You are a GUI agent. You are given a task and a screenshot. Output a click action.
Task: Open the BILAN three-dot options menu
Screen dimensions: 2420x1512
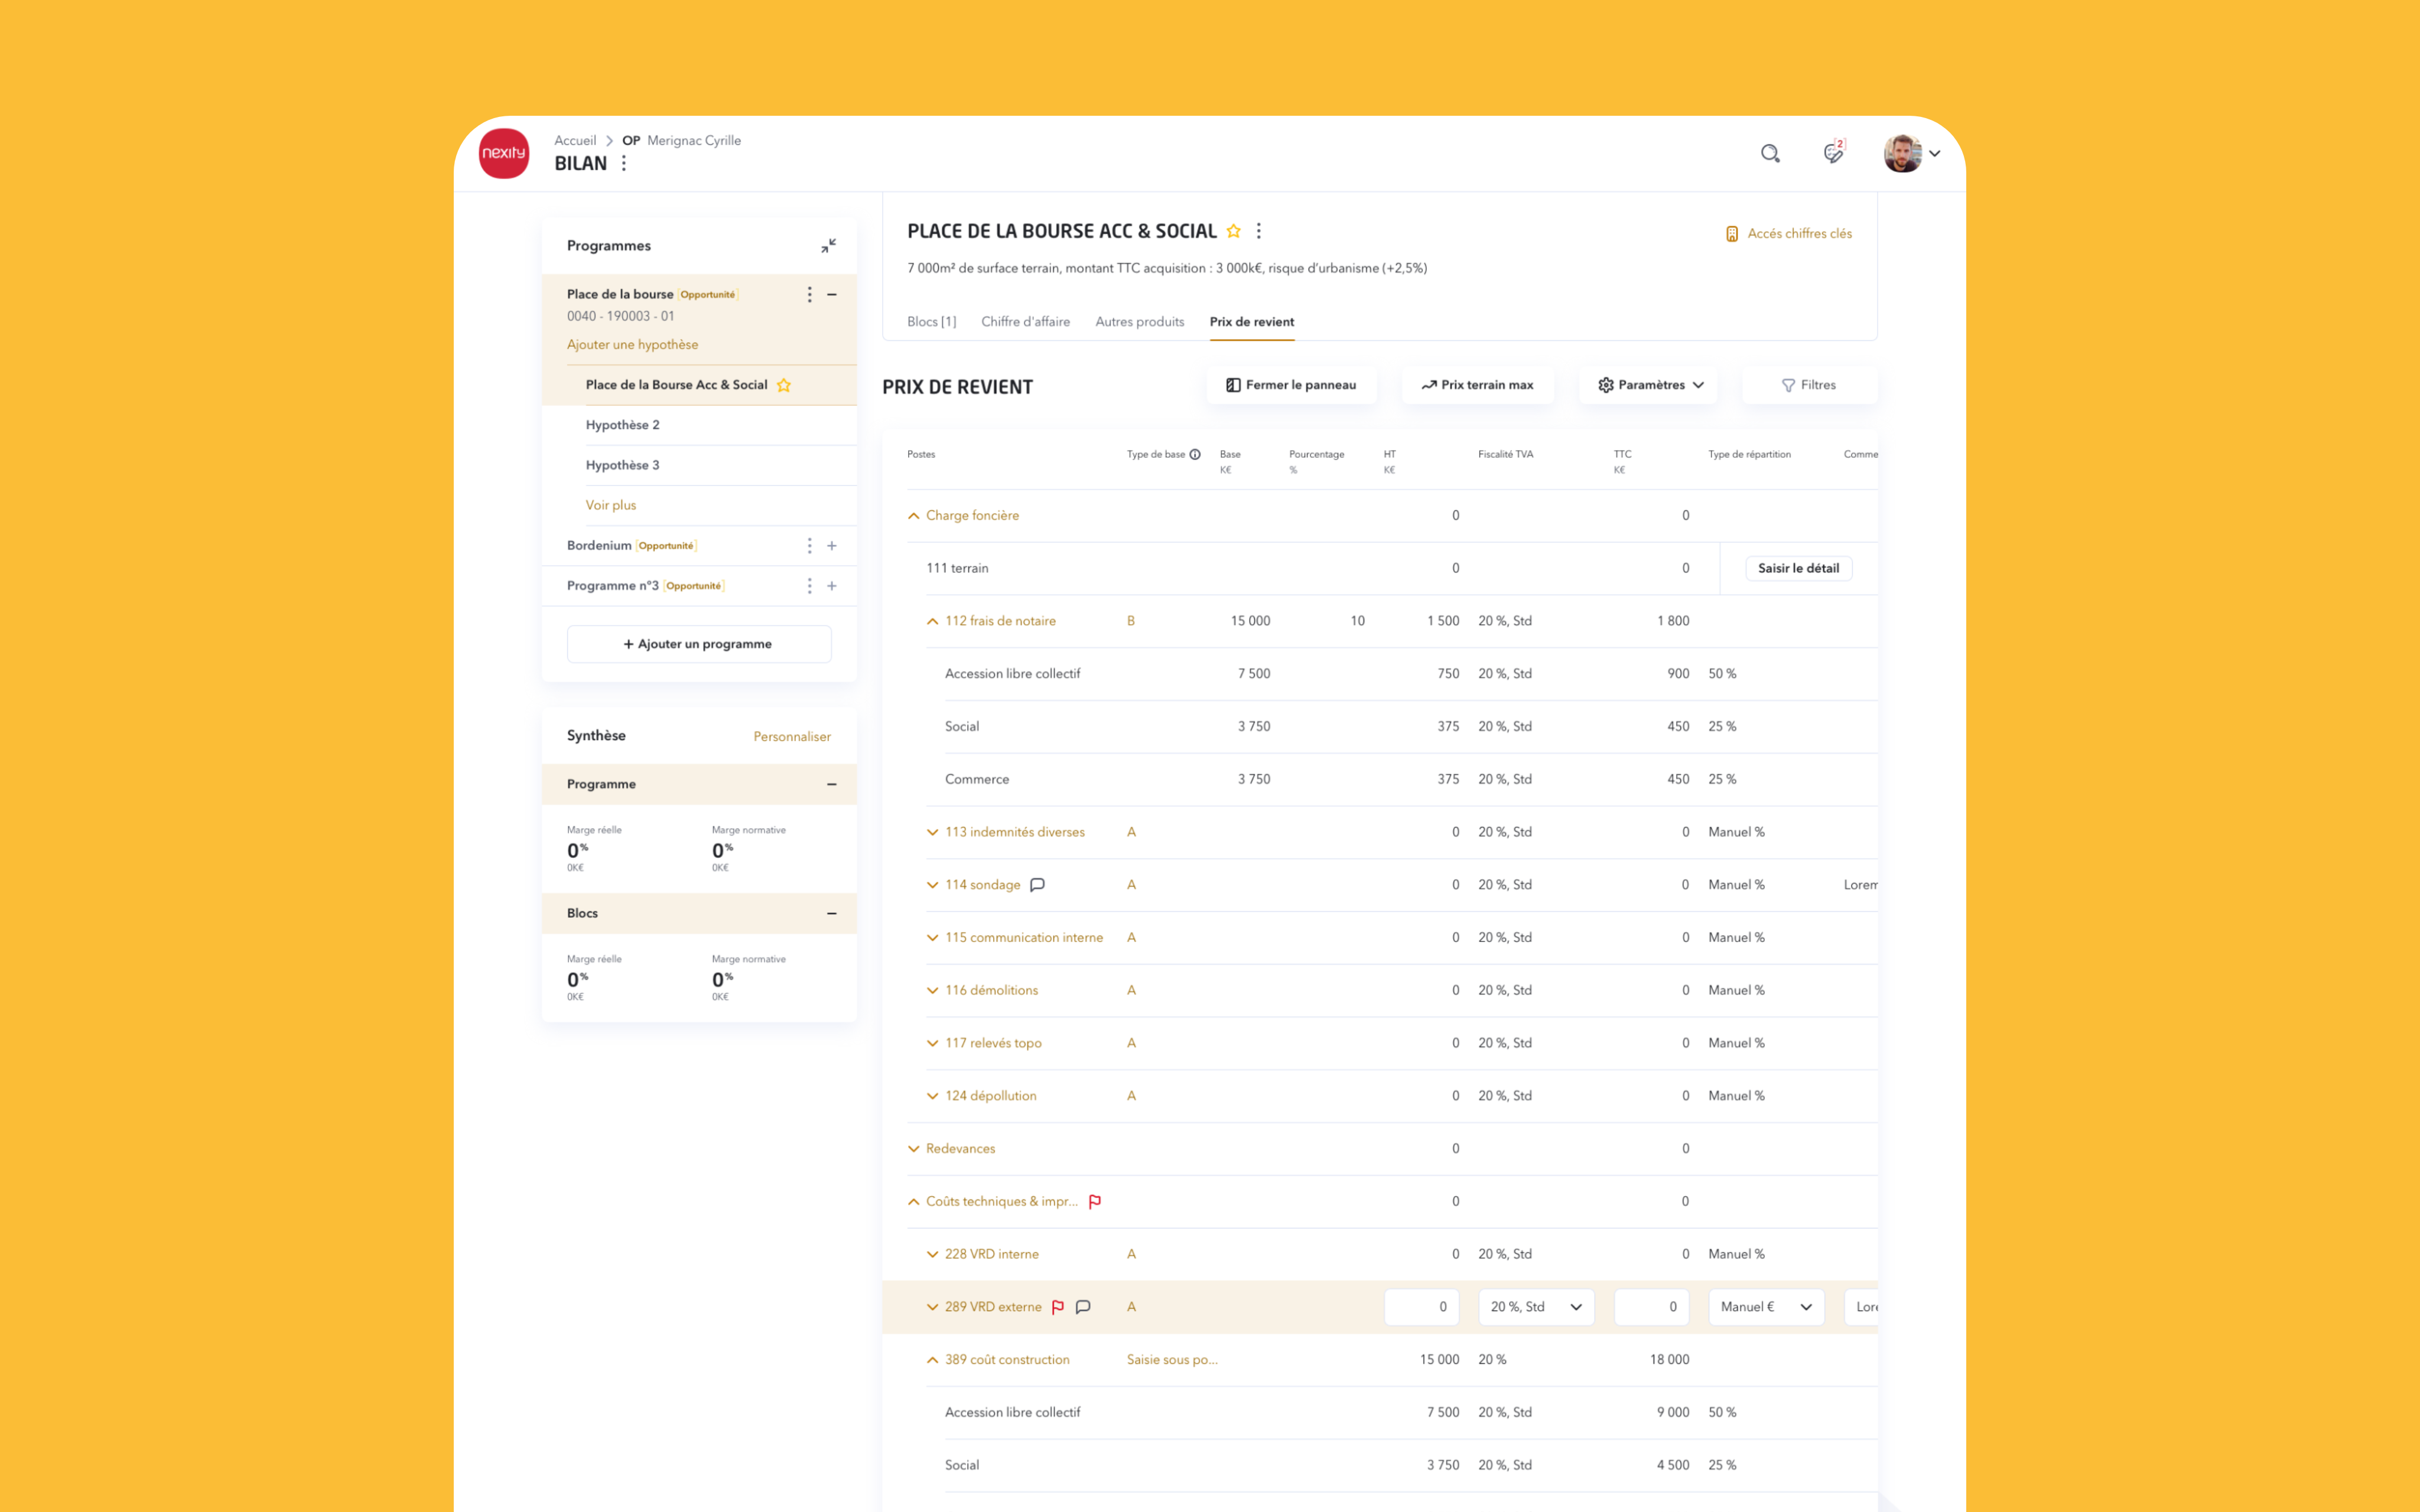pos(624,163)
